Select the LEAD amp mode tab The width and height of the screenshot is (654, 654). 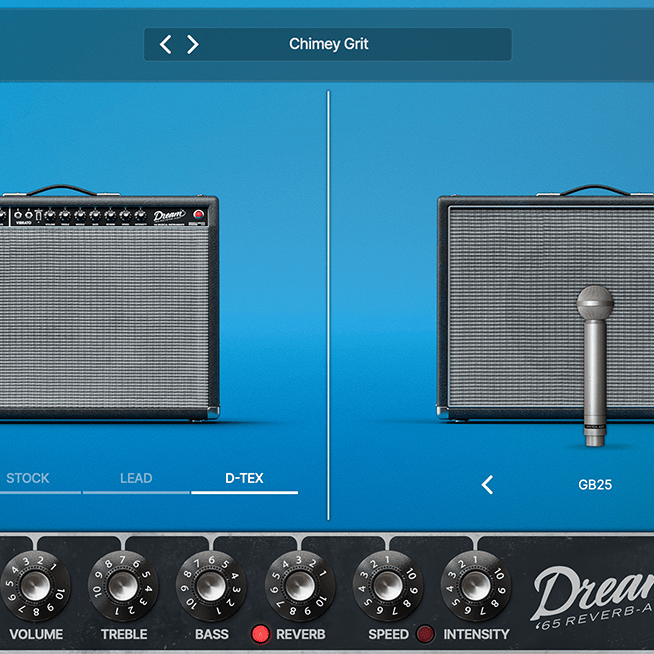[x=136, y=478]
